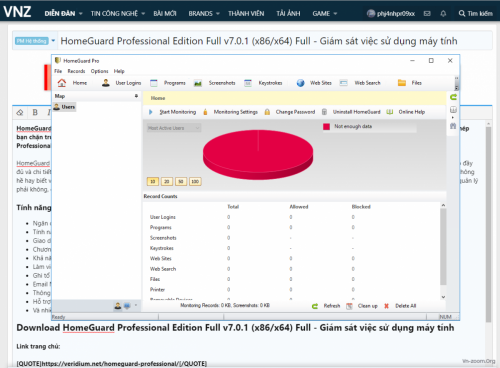
Task: Click the forum editor vertical scrollbar
Action: point(488,223)
